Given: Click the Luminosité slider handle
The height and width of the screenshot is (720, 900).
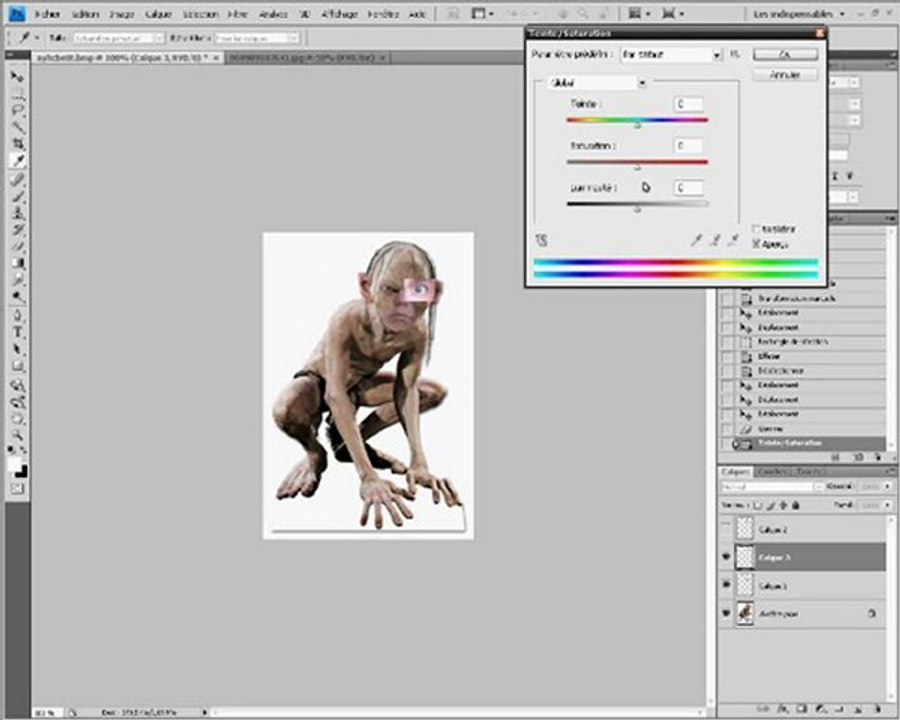Looking at the screenshot, I should tap(637, 209).
